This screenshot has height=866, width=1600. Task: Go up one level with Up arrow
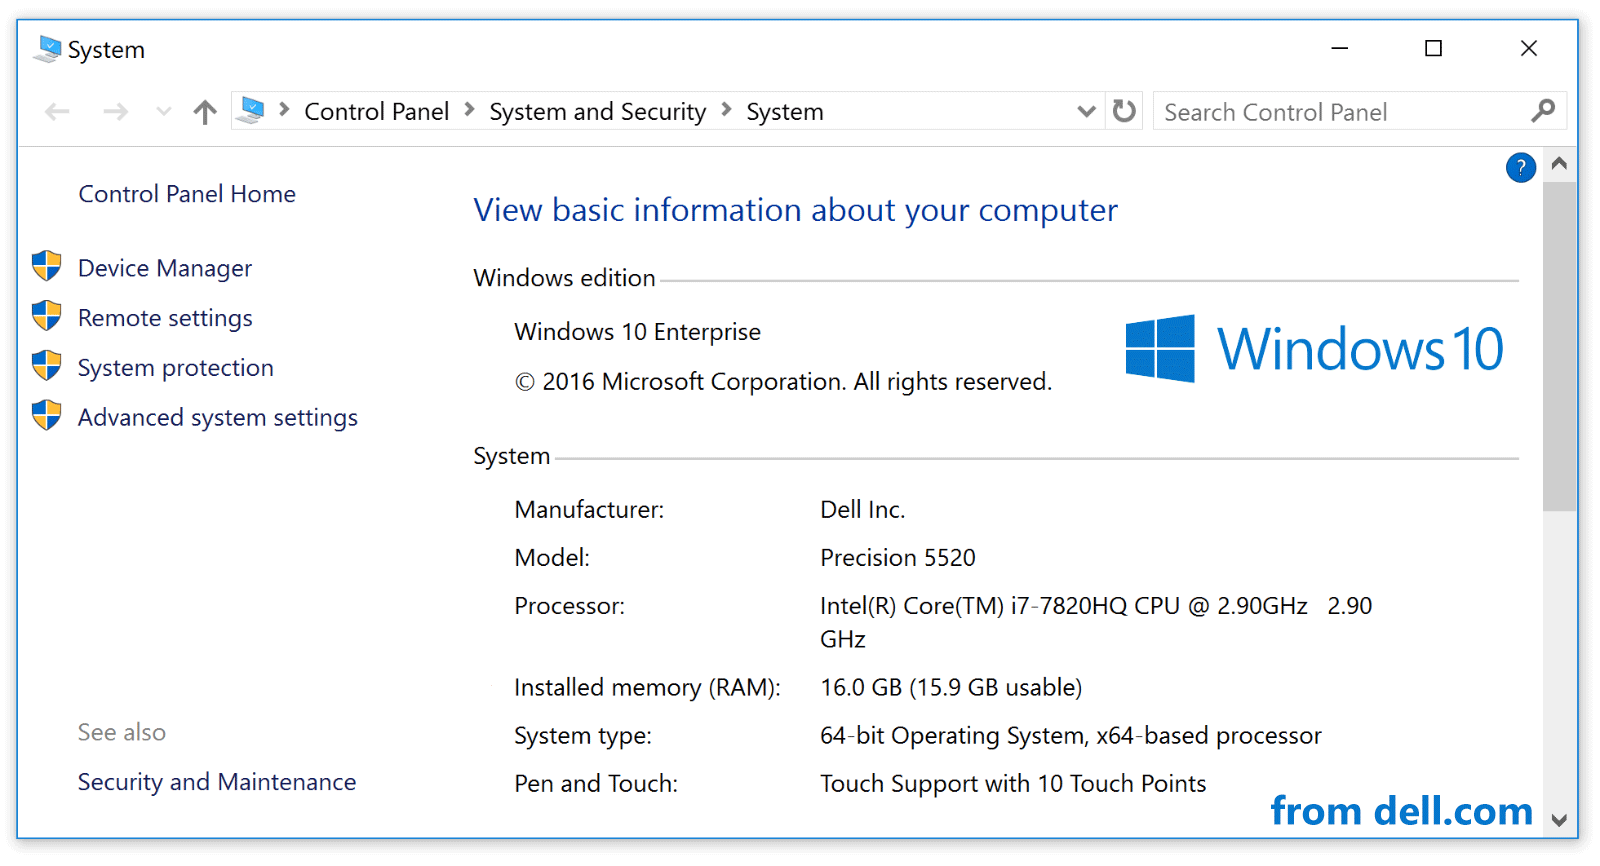pyautogui.click(x=205, y=111)
